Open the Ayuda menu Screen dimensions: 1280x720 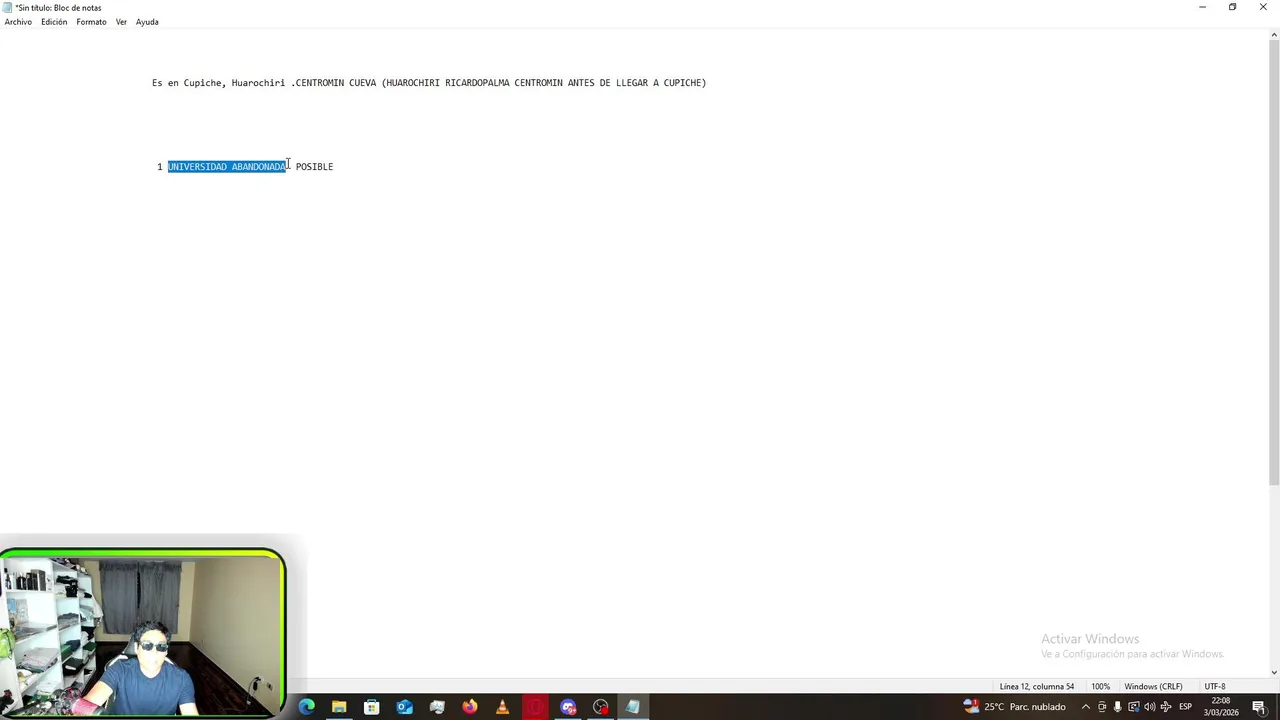(x=147, y=22)
